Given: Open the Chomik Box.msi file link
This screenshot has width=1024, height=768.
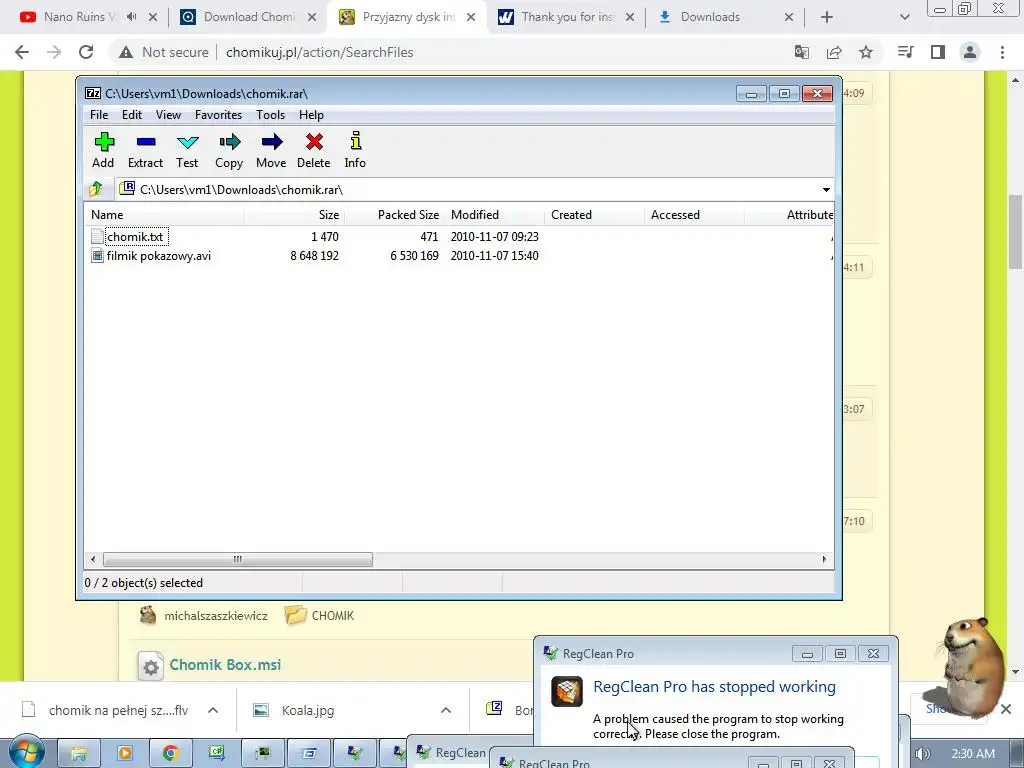Looking at the screenshot, I should coord(225,665).
